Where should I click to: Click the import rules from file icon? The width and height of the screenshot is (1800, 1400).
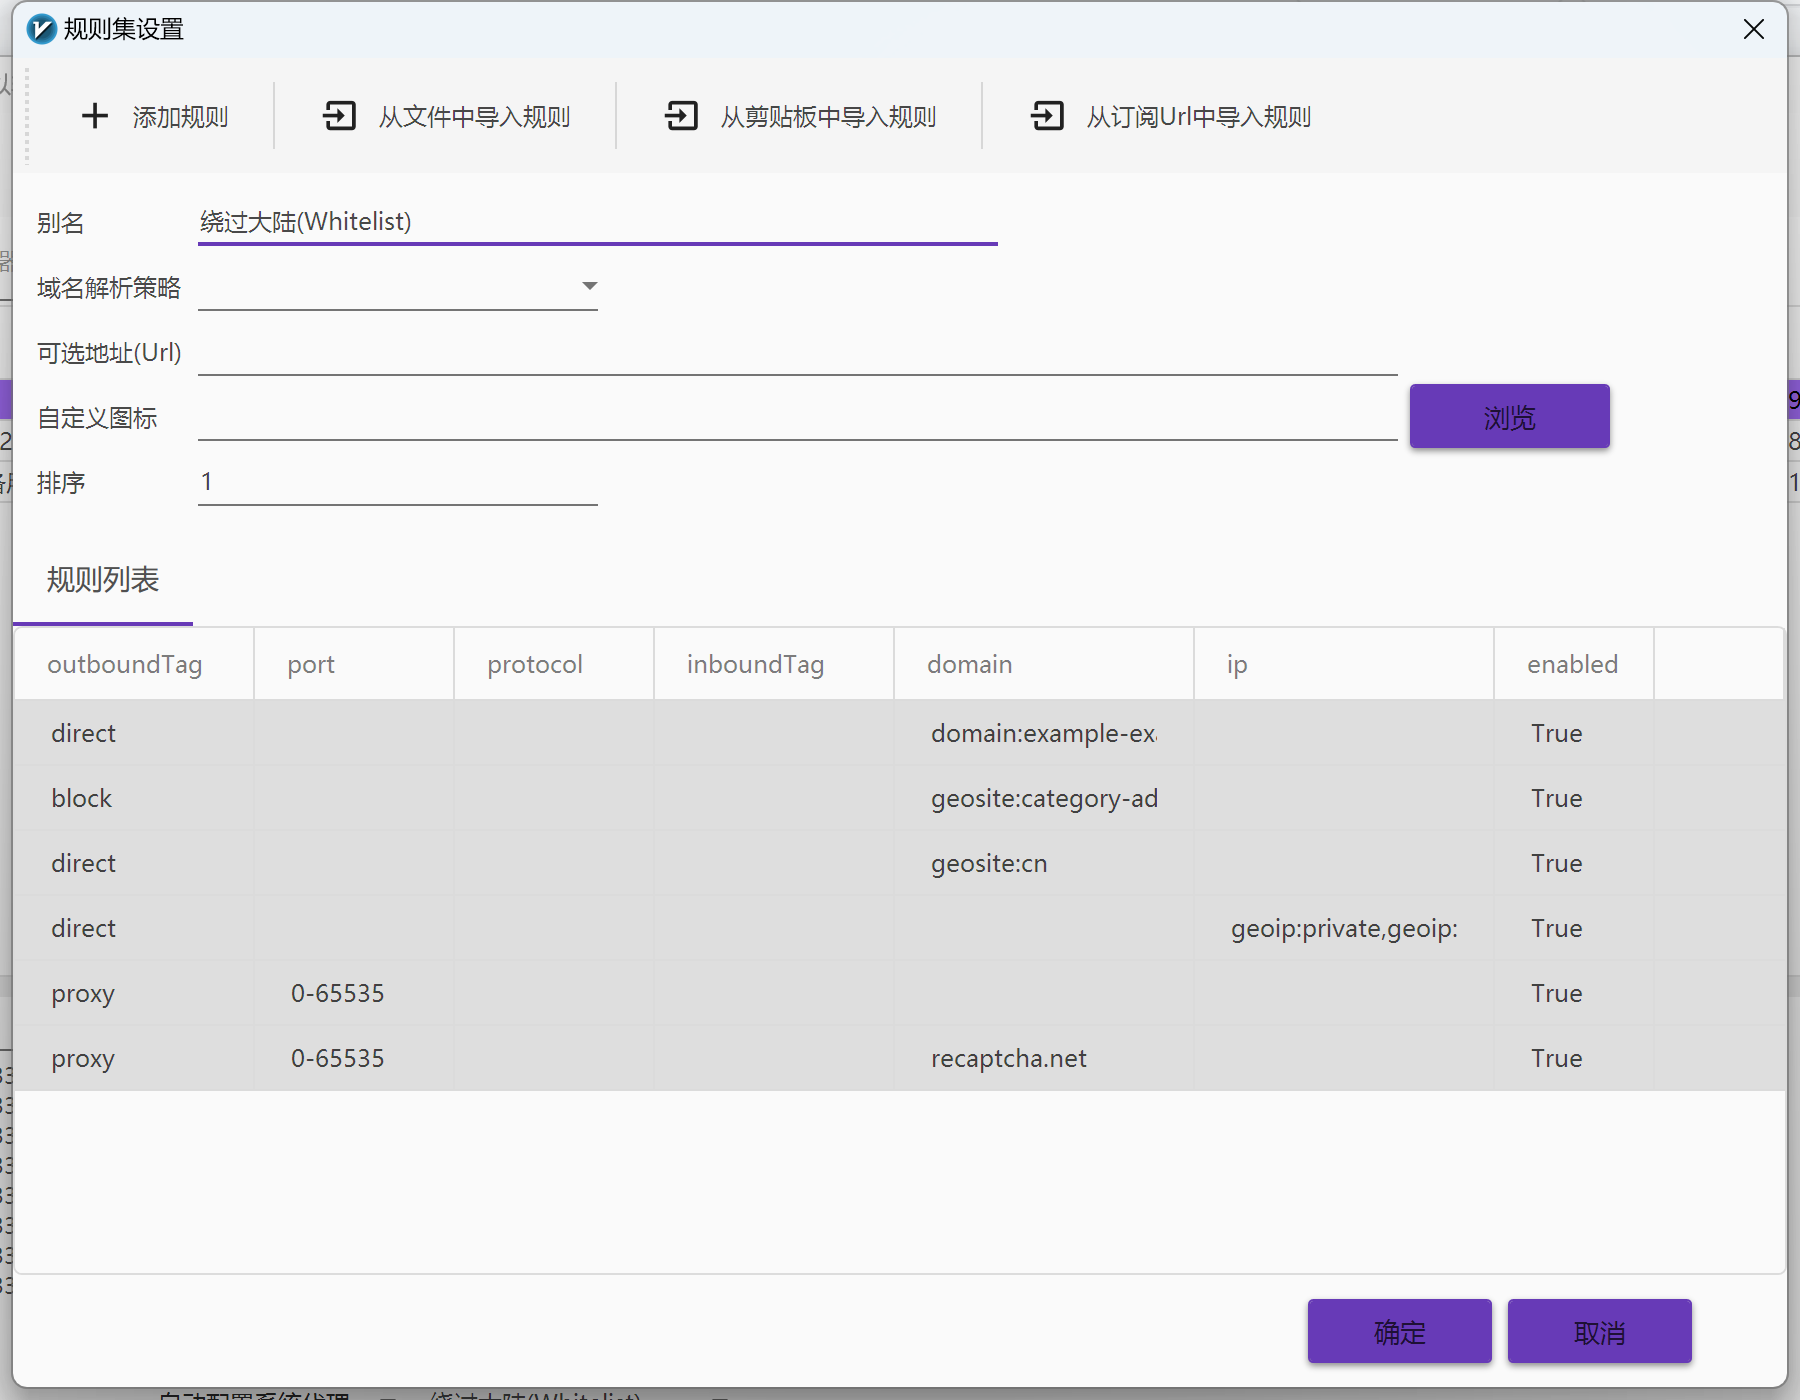(x=340, y=116)
